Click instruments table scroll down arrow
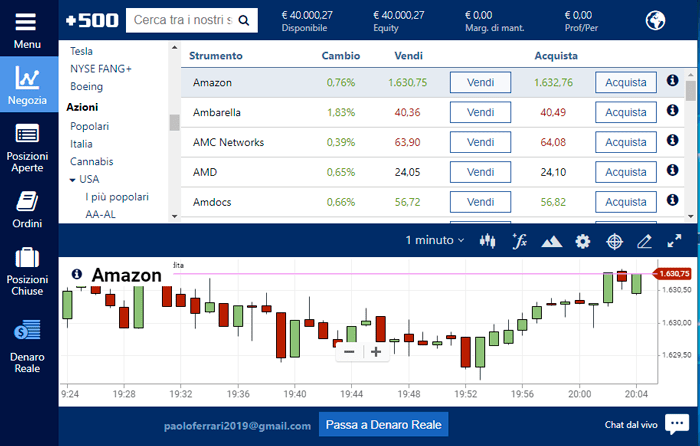This screenshot has height=446, width=700. click(x=691, y=216)
